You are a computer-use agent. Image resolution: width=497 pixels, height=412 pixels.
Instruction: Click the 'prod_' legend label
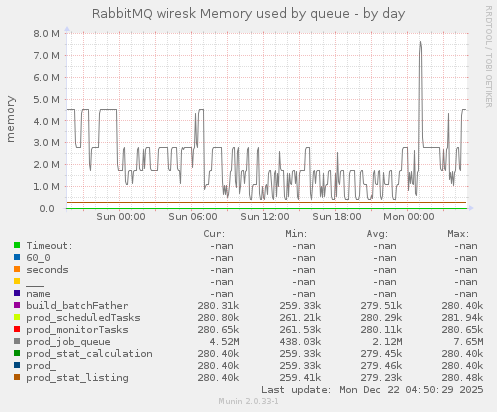41,366
